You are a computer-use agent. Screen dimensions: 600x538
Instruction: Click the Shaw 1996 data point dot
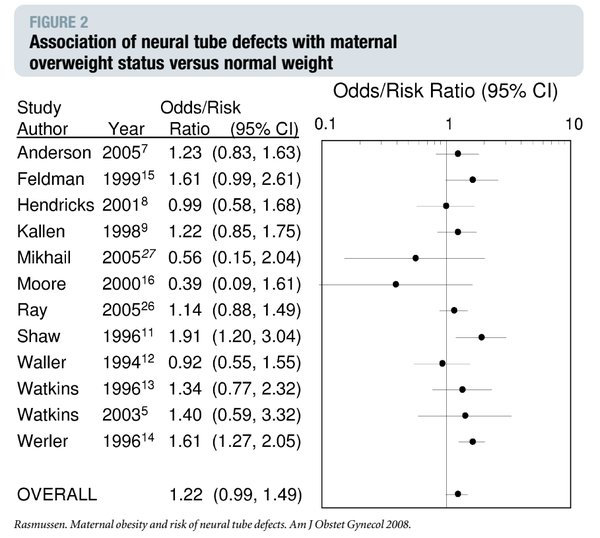tap(482, 336)
